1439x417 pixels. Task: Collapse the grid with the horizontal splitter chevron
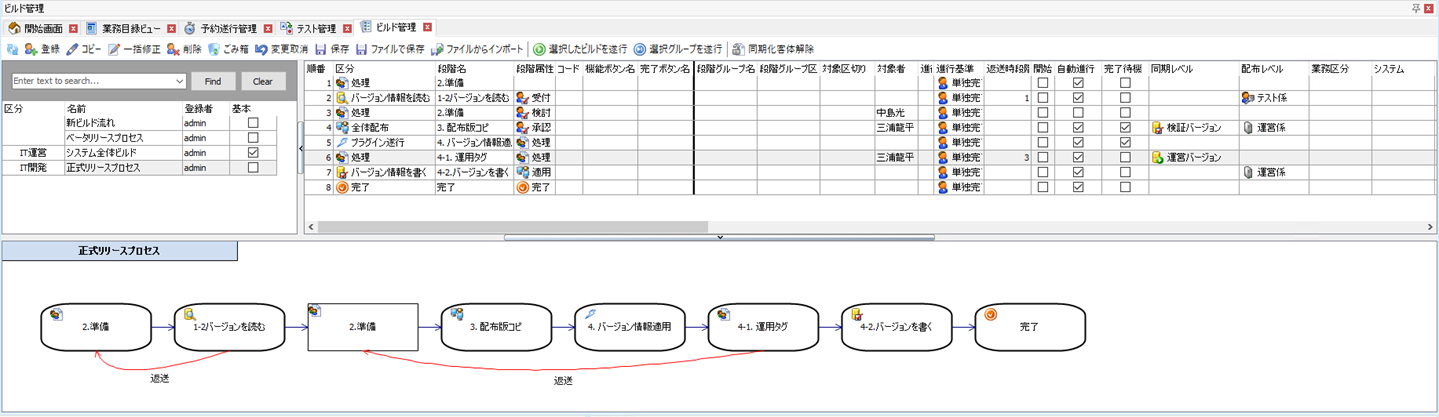click(x=719, y=237)
